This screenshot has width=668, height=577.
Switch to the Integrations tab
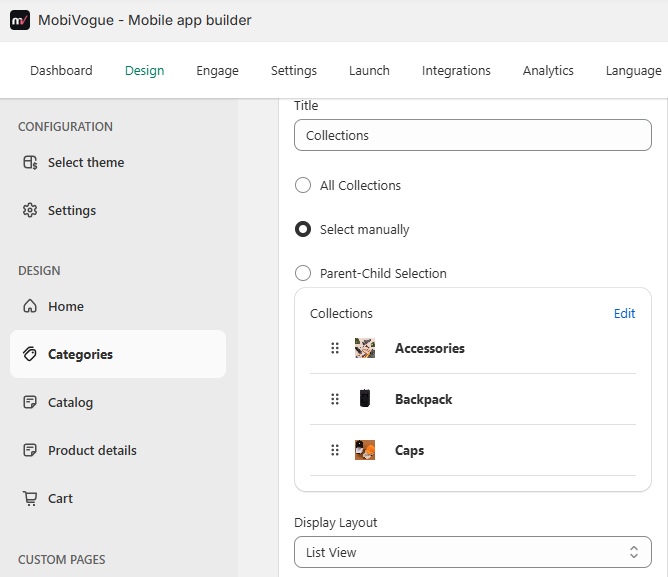click(x=456, y=70)
